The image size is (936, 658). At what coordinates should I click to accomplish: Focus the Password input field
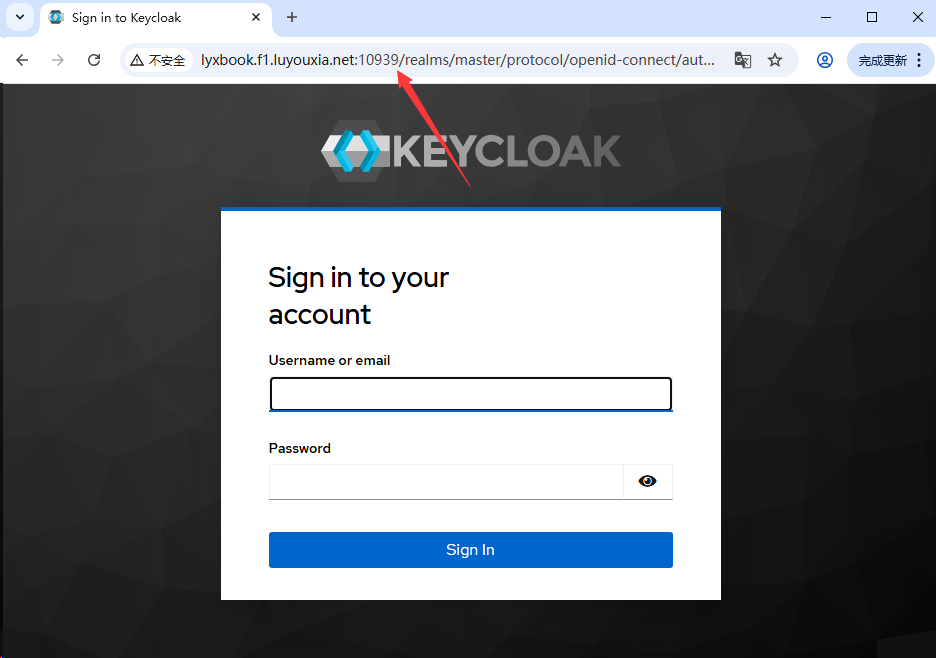click(446, 482)
